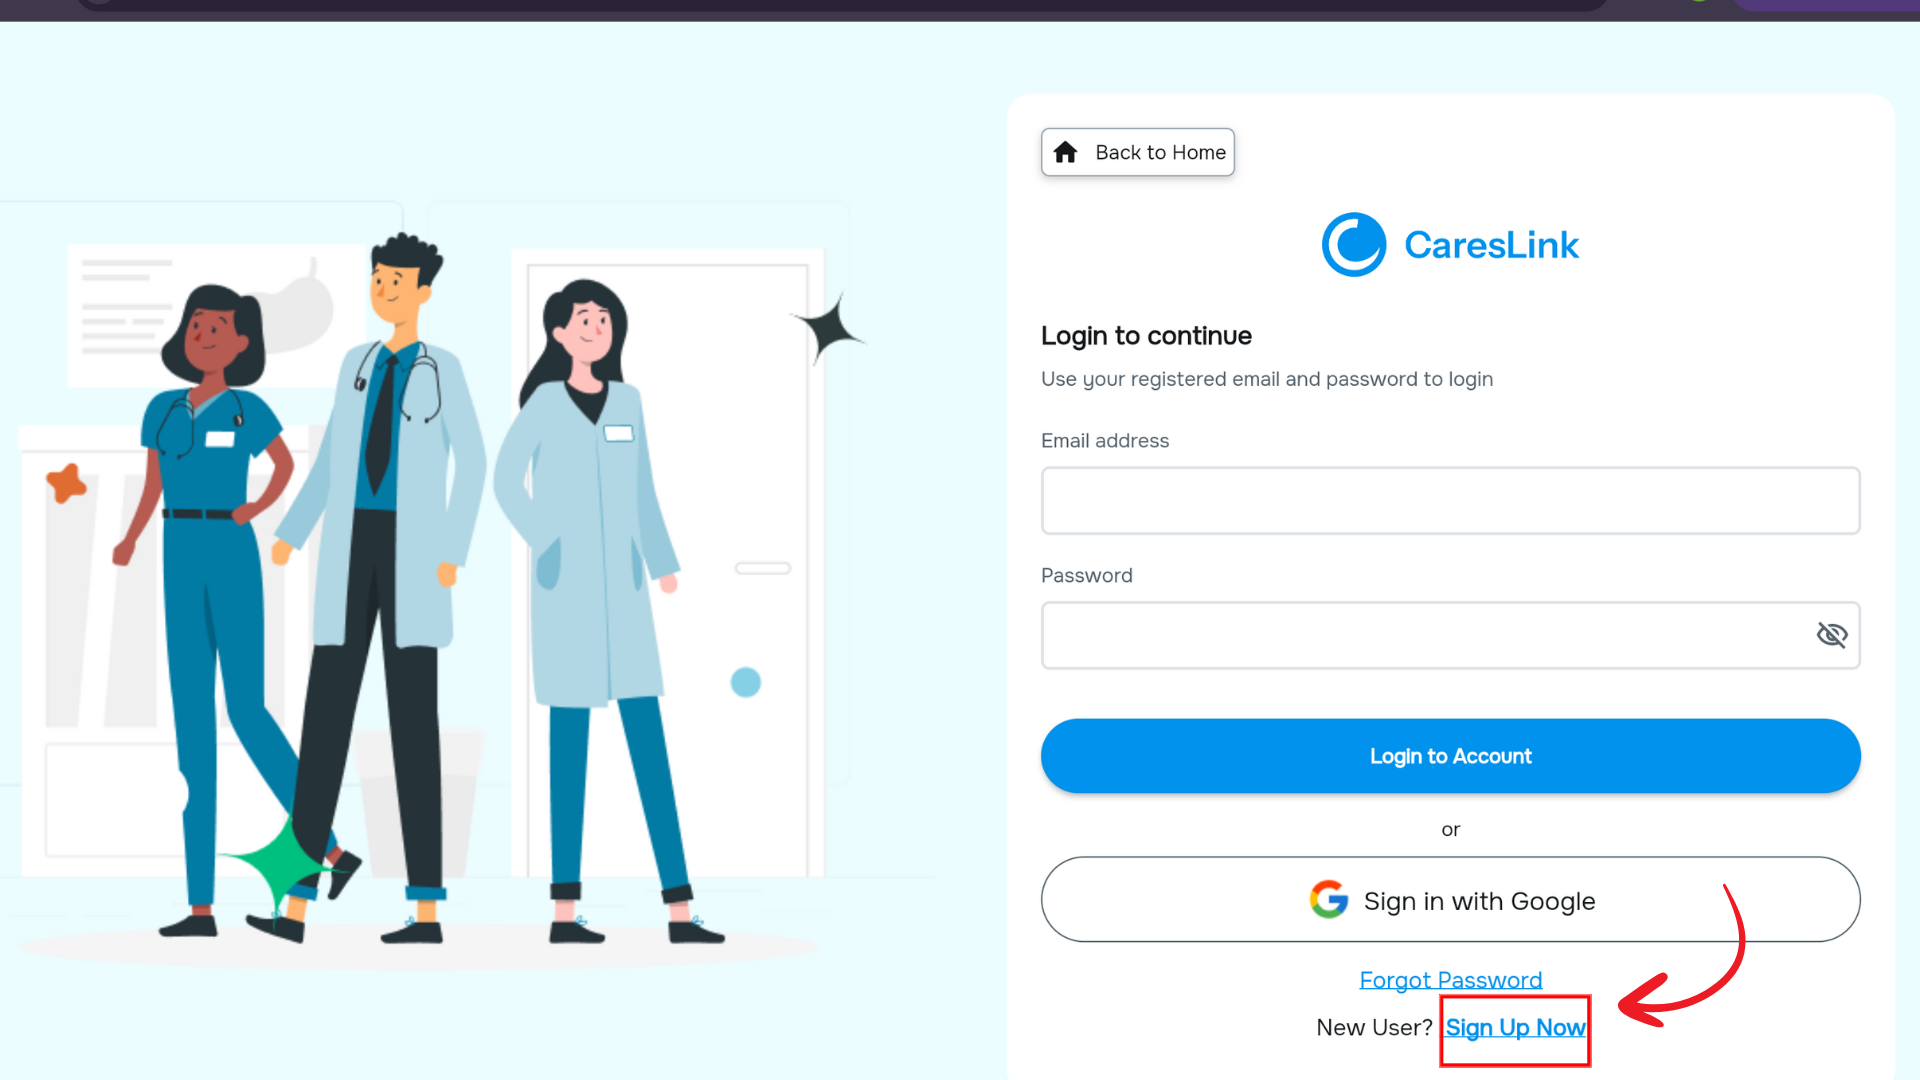Focus the Email address input field

tap(1450, 500)
